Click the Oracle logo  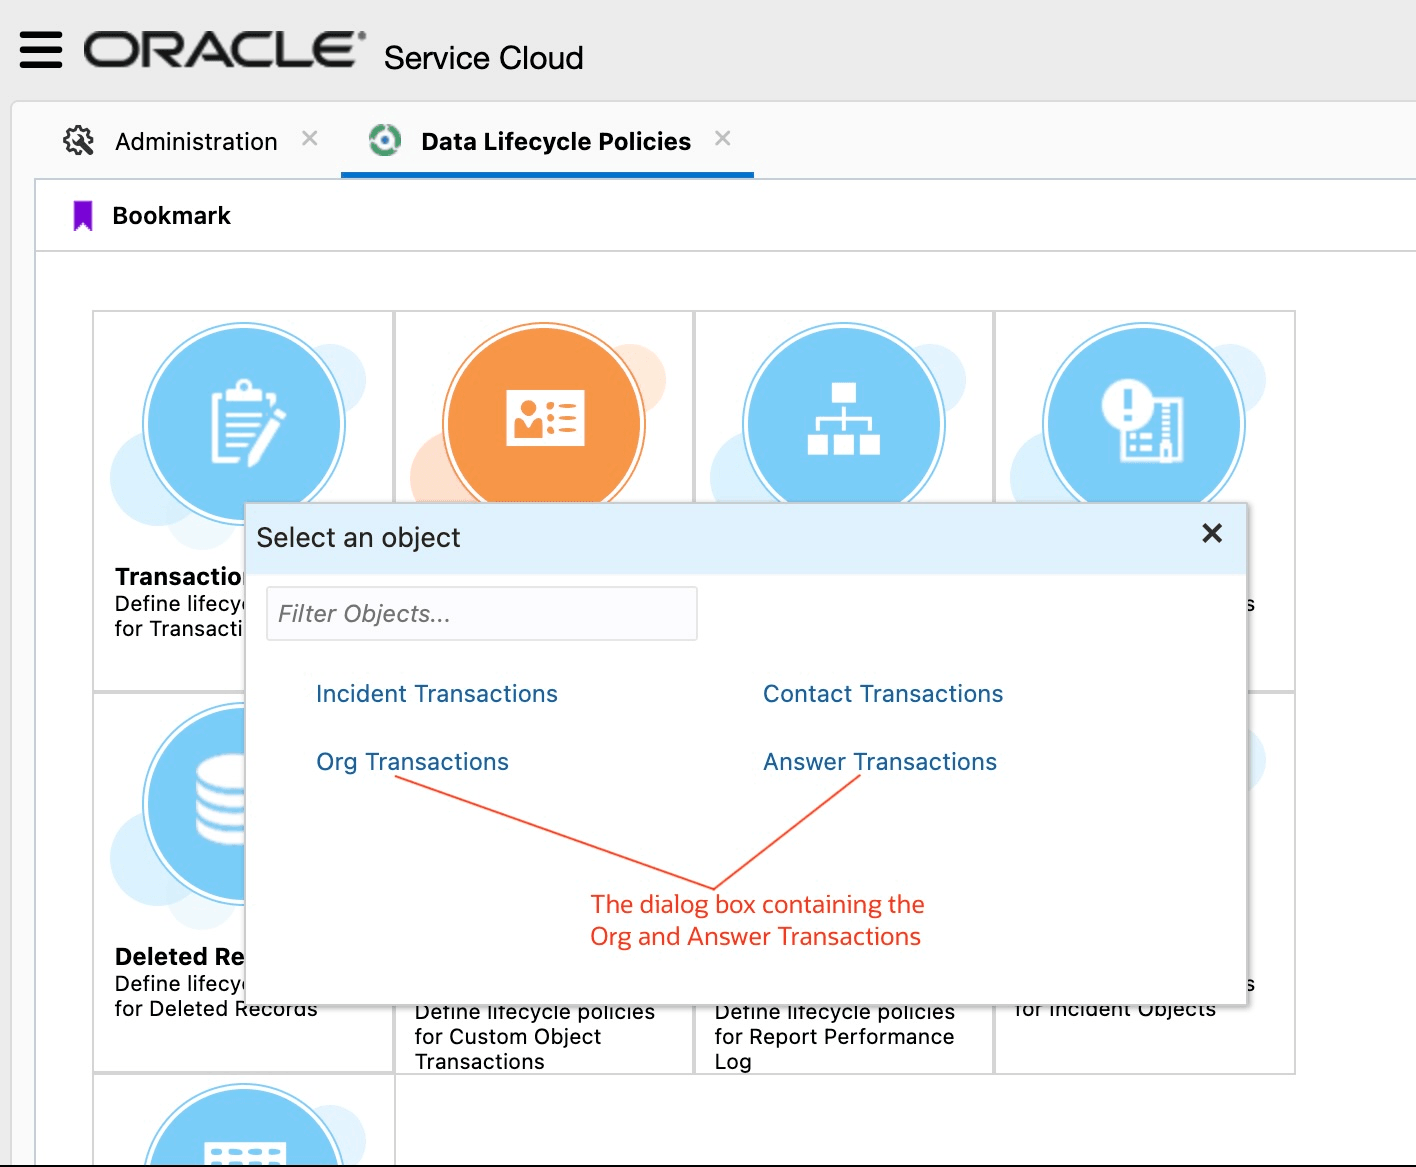click(x=224, y=50)
